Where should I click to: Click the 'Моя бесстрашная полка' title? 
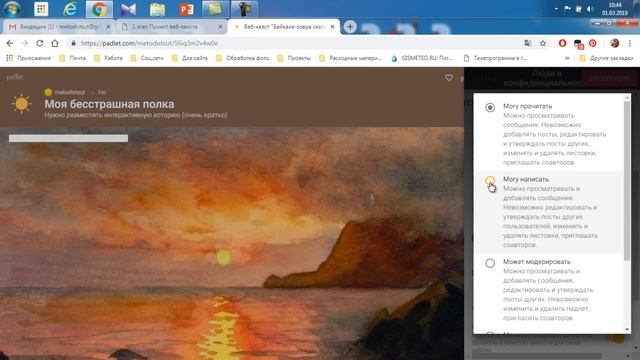pyautogui.click(x=109, y=104)
